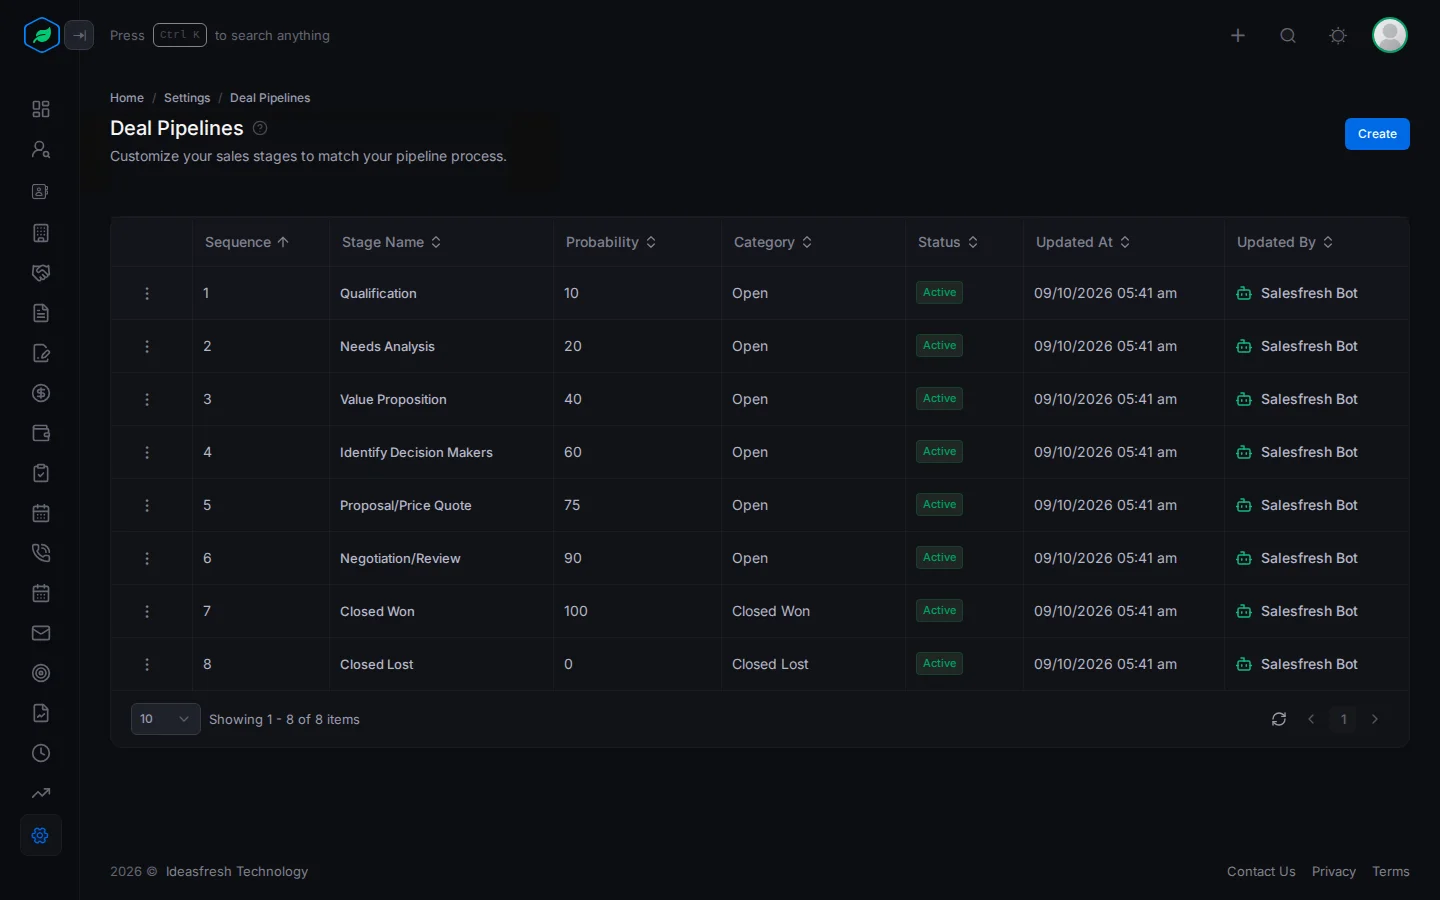Go to the next page of results
The image size is (1440, 900).
(1375, 719)
